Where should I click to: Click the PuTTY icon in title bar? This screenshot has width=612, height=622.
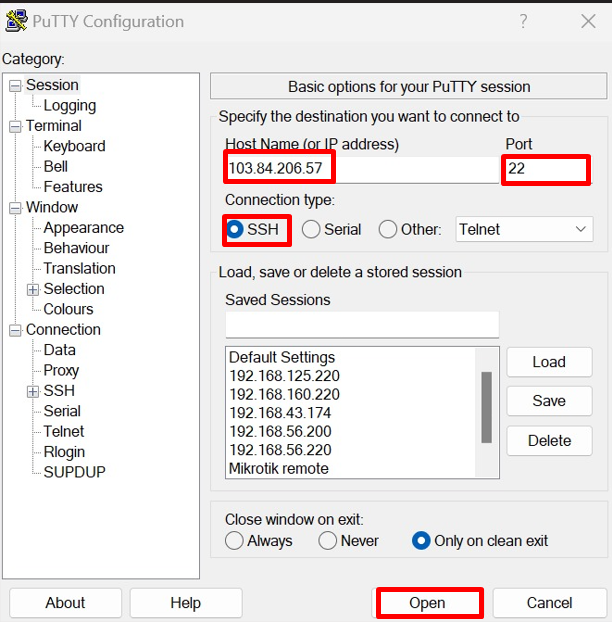[16, 21]
